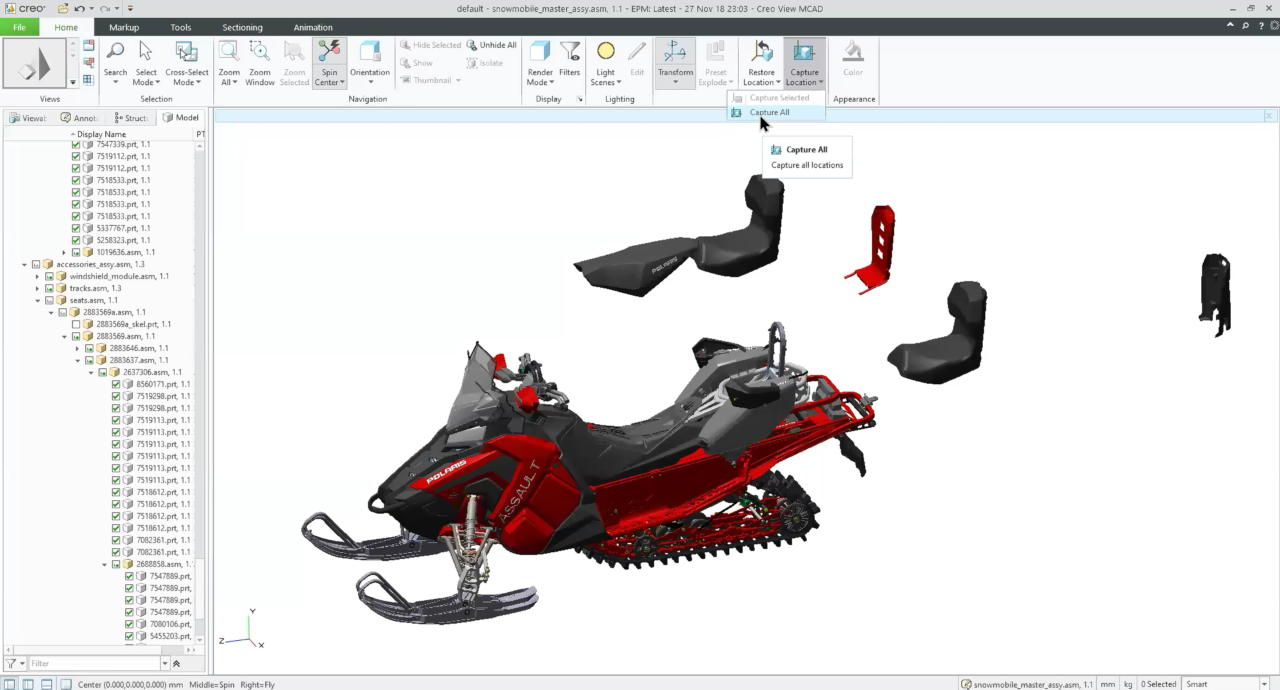Image resolution: width=1280 pixels, height=690 pixels.
Task: Uncheck the 7080106.prt checkbox
Action: [x=129, y=624]
